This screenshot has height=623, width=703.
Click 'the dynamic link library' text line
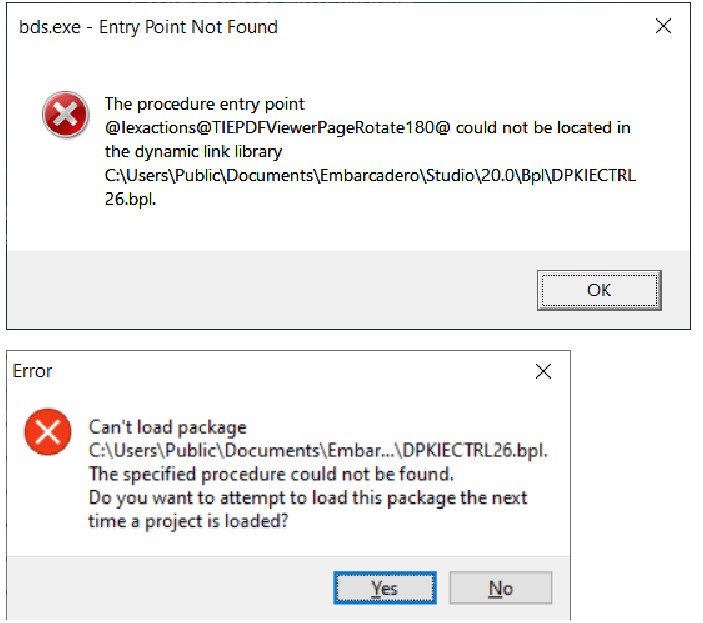click(193, 152)
